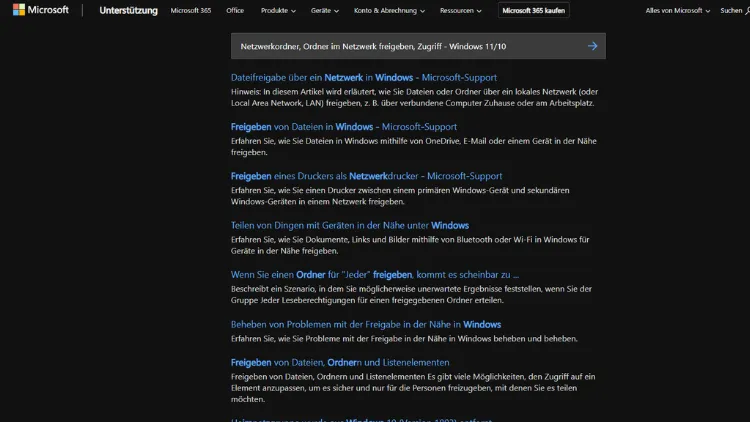Open Beheben von Problemen mit der Freigabe result
Screen dimensions: 750x422
pyautogui.click(x=366, y=324)
